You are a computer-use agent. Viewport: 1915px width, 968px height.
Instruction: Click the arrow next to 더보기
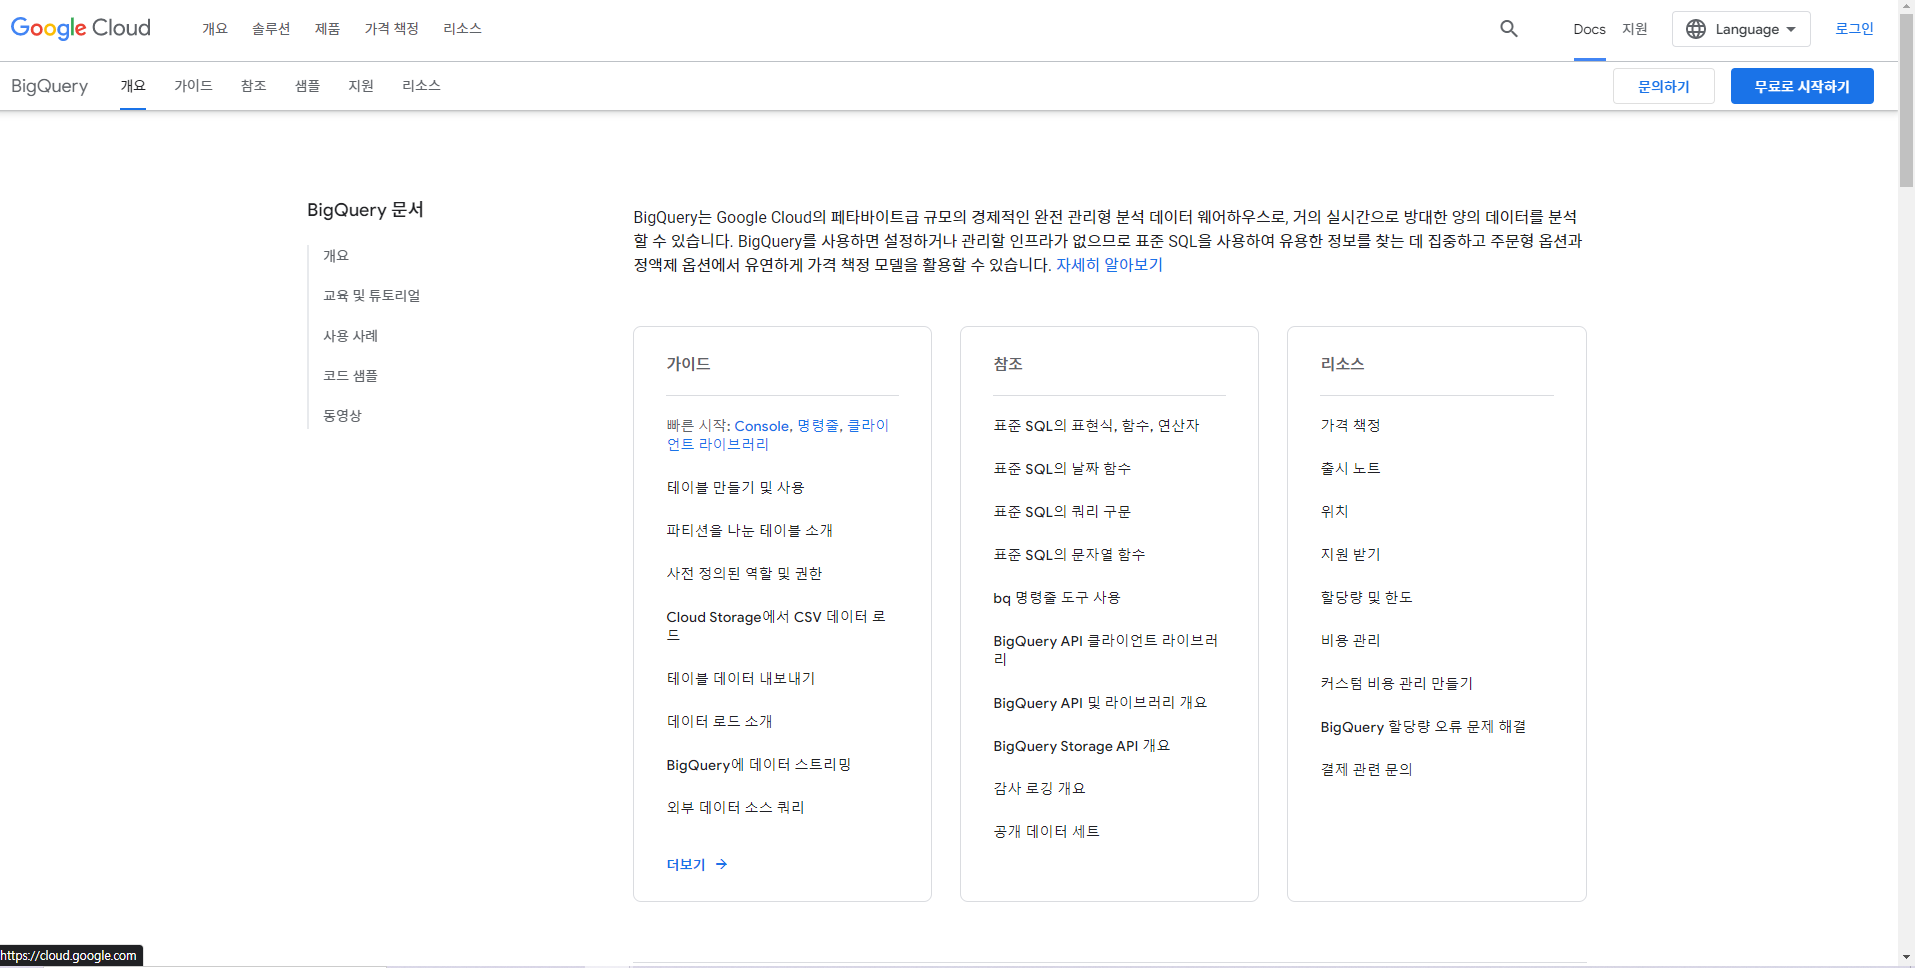coord(721,864)
